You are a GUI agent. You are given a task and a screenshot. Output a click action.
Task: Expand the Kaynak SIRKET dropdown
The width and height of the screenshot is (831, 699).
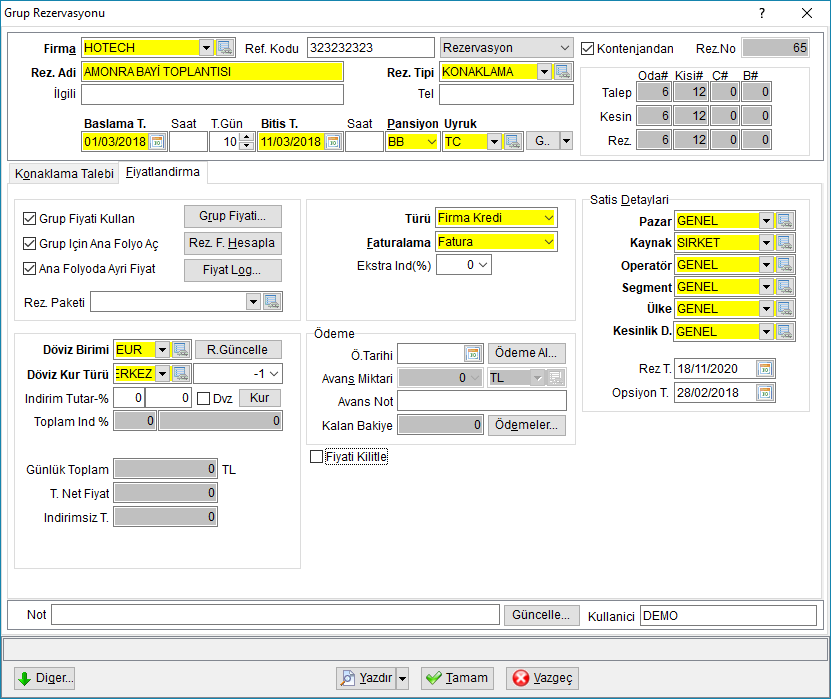[766, 243]
